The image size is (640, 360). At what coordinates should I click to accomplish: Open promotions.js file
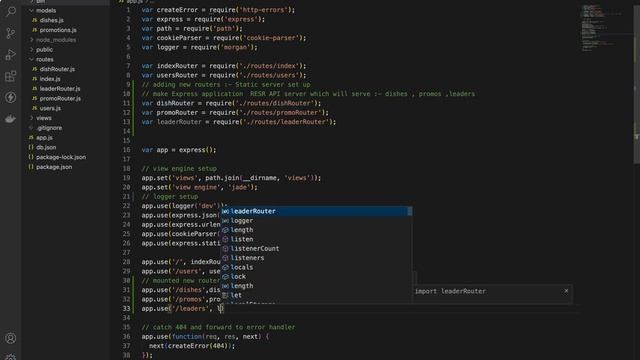tap(58, 30)
